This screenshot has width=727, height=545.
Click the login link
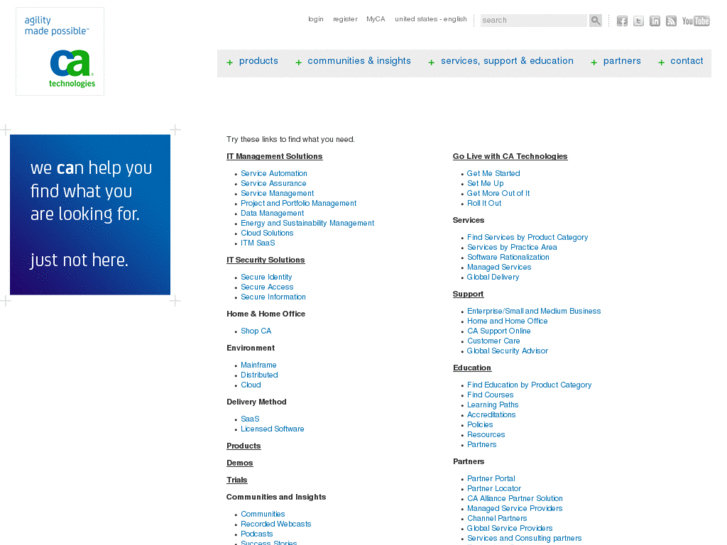(316, 19)
